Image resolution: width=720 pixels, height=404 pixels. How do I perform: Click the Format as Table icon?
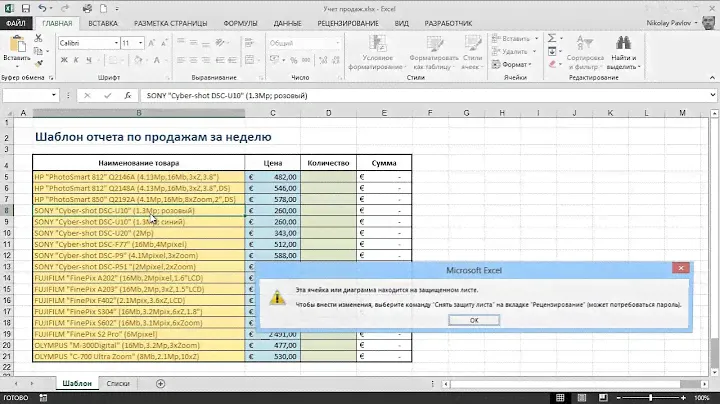coord(433,45)
